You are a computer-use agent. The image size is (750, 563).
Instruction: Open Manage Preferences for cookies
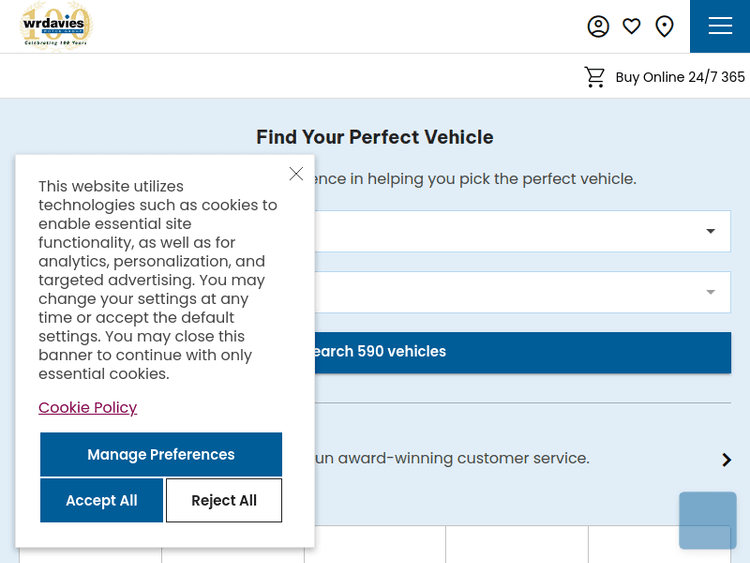click(x=161, y=454)
